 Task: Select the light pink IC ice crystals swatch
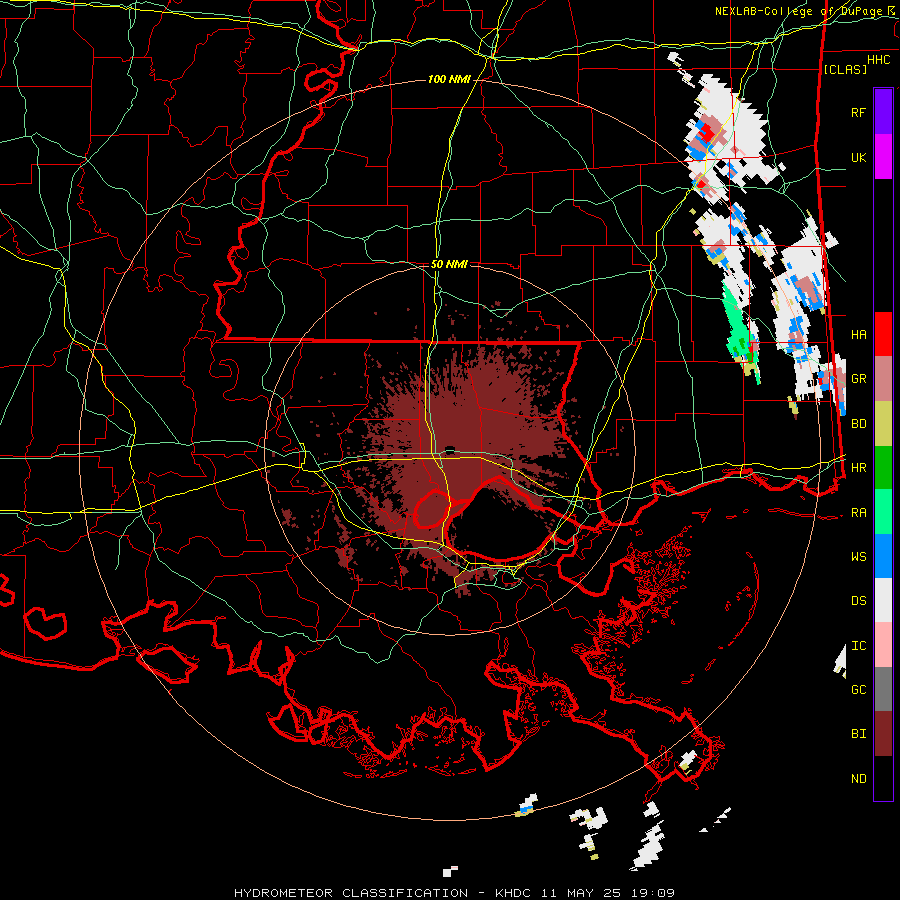point(883,645)
